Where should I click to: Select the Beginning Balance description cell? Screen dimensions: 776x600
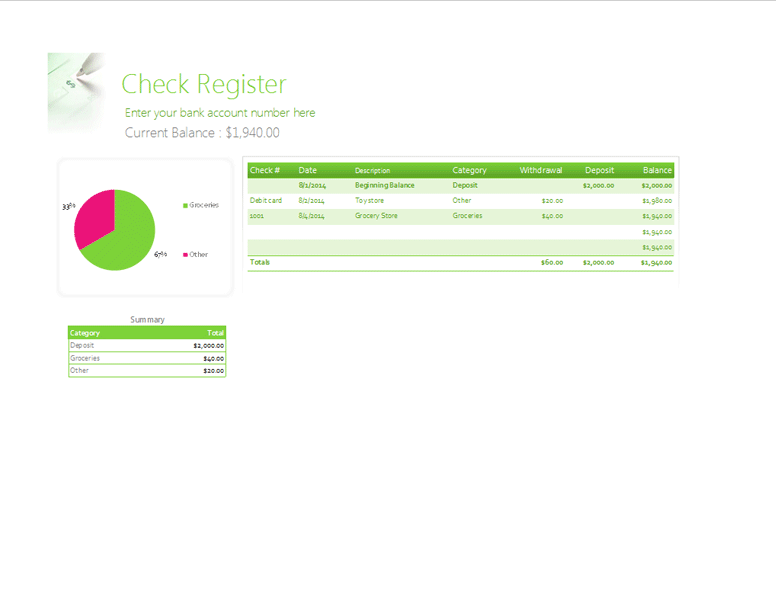point(385,185)
